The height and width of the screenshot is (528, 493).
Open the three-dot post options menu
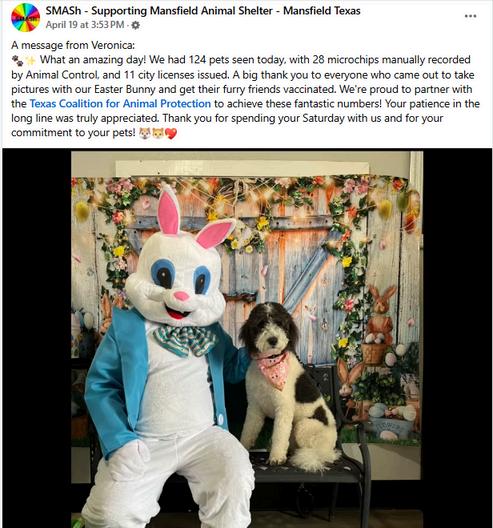click(x=470, y=16)
